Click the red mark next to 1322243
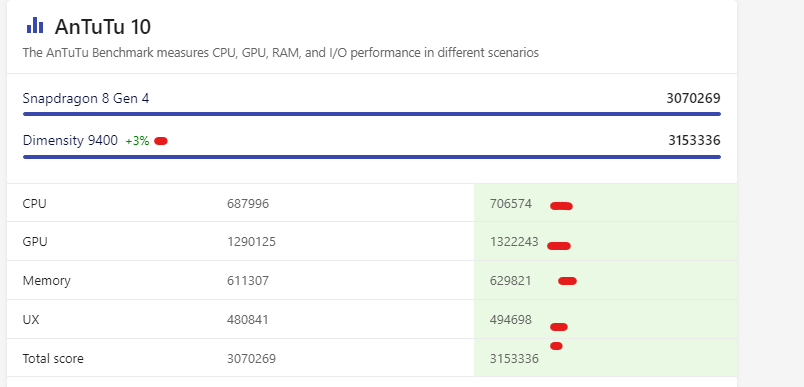 pyautogui.click(x=559, y=246)
